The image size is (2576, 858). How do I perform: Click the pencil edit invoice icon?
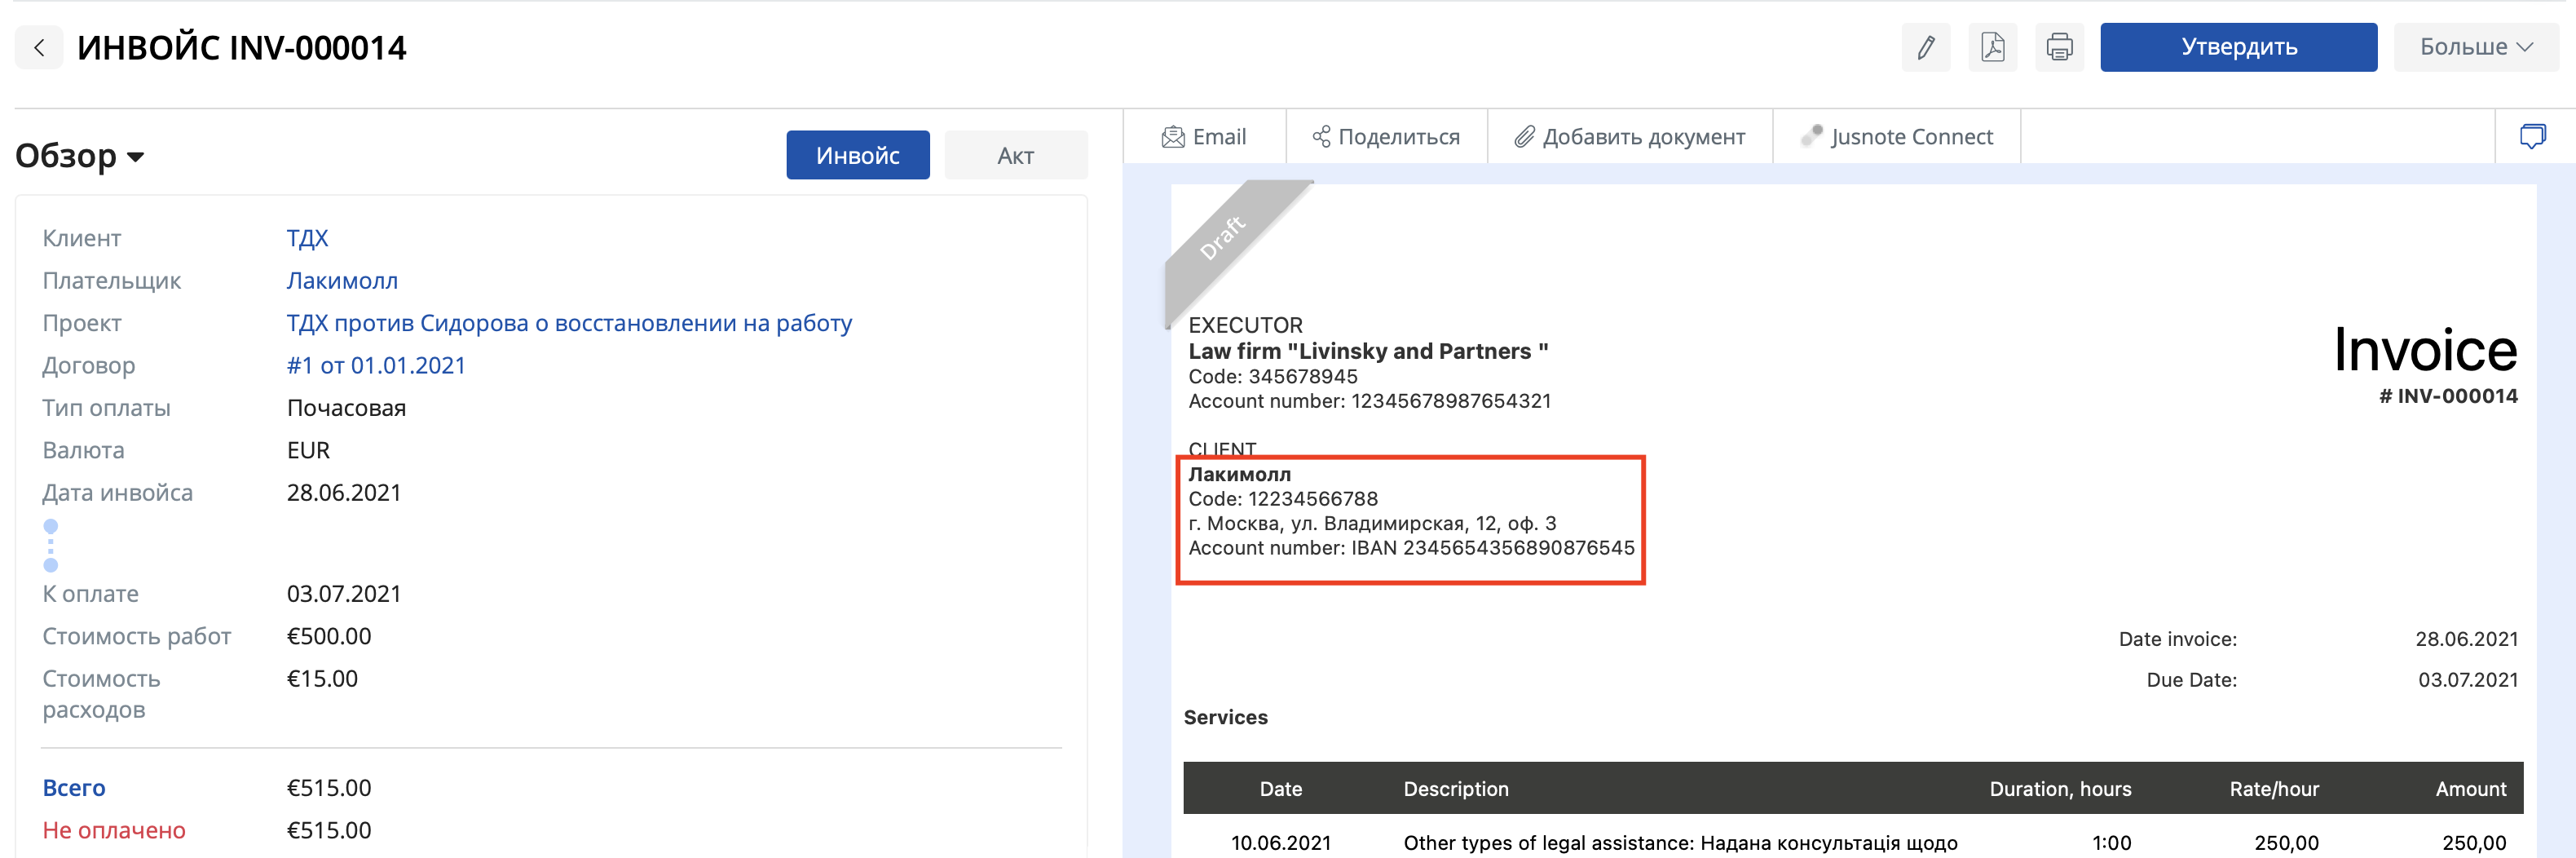[1925, 47]
